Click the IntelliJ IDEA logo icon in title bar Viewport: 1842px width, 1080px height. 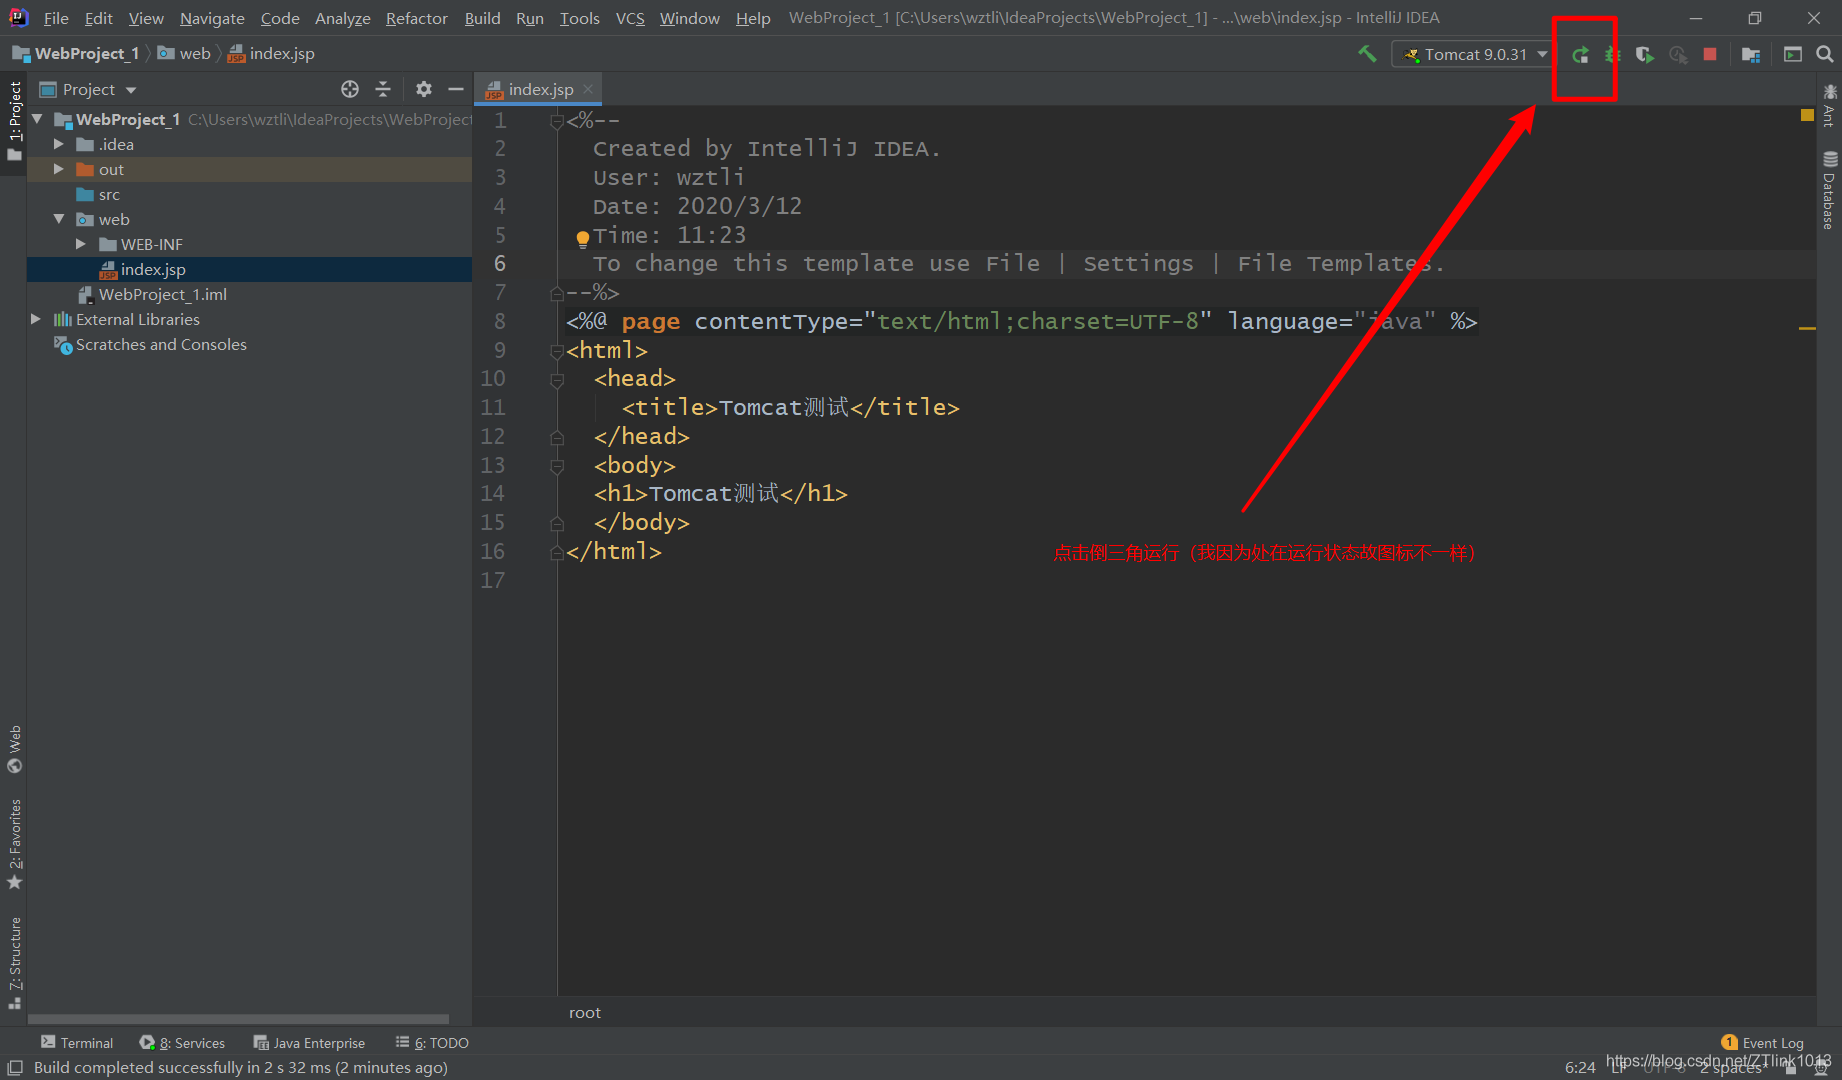tap(18, 17)
